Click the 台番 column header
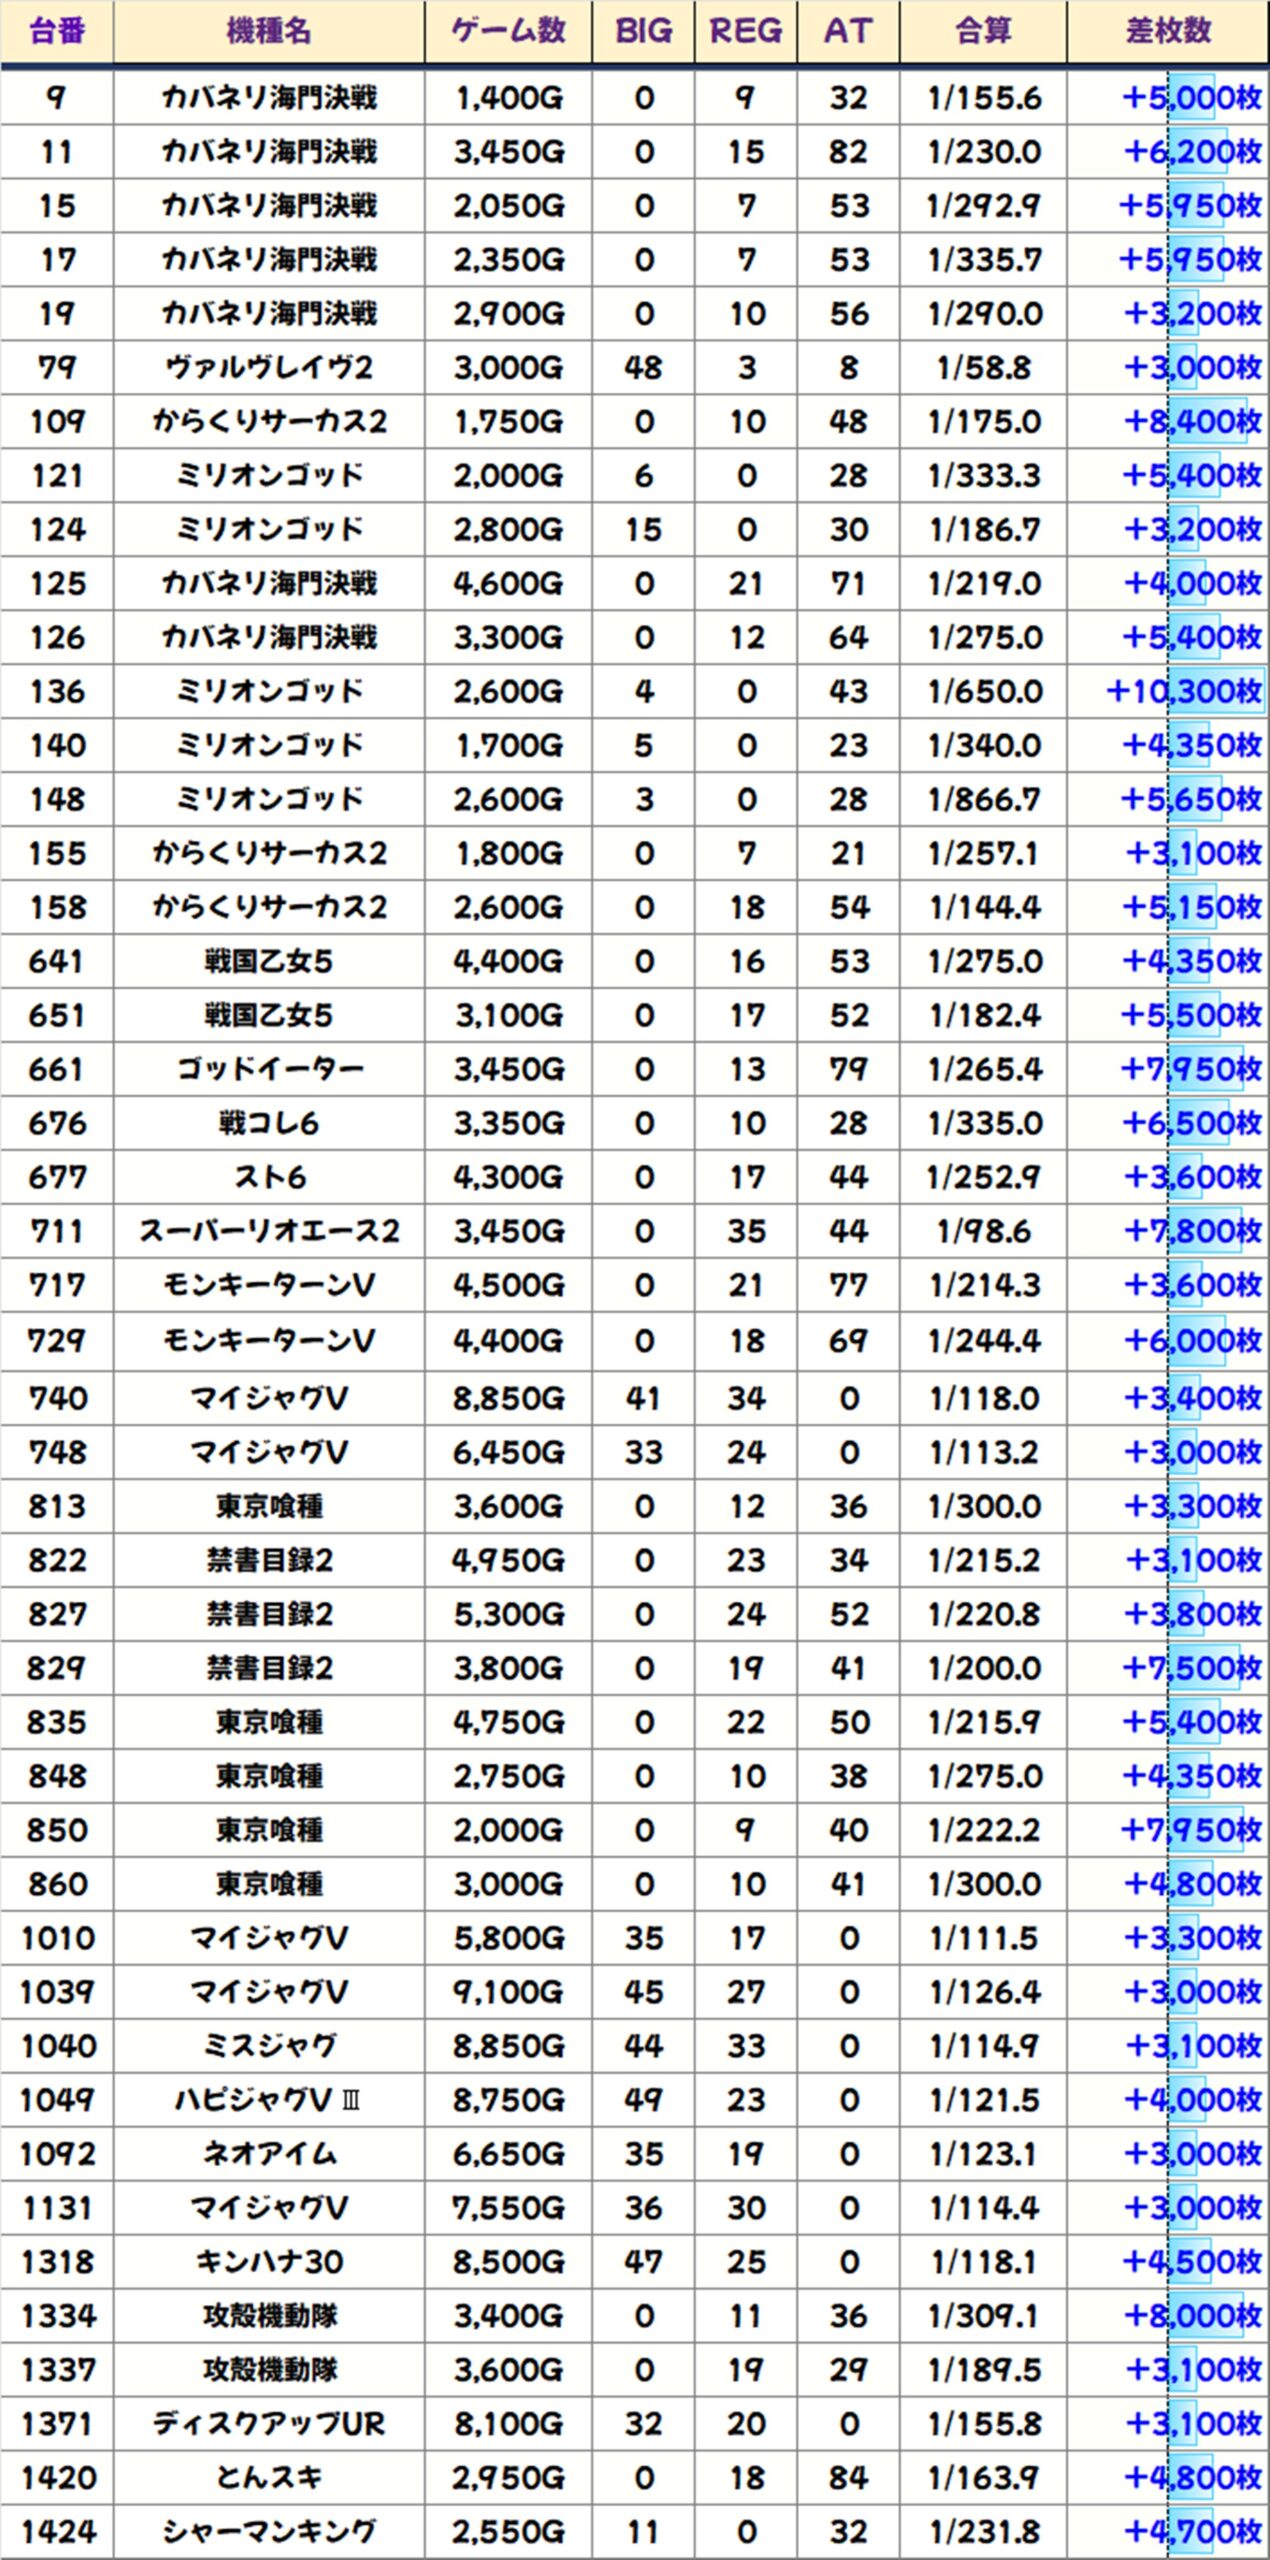Screen dimensions: 1270x2560 click(57, 31)
